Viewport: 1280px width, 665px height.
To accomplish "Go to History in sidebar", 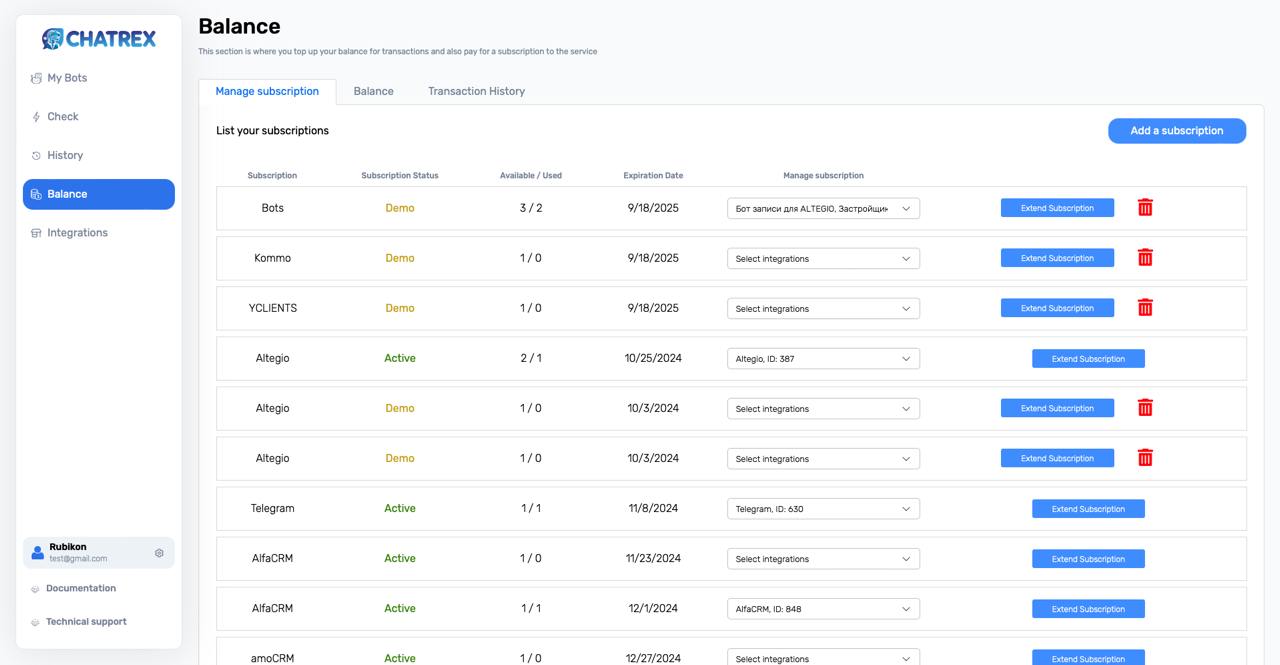I will [x=99, y=155].
